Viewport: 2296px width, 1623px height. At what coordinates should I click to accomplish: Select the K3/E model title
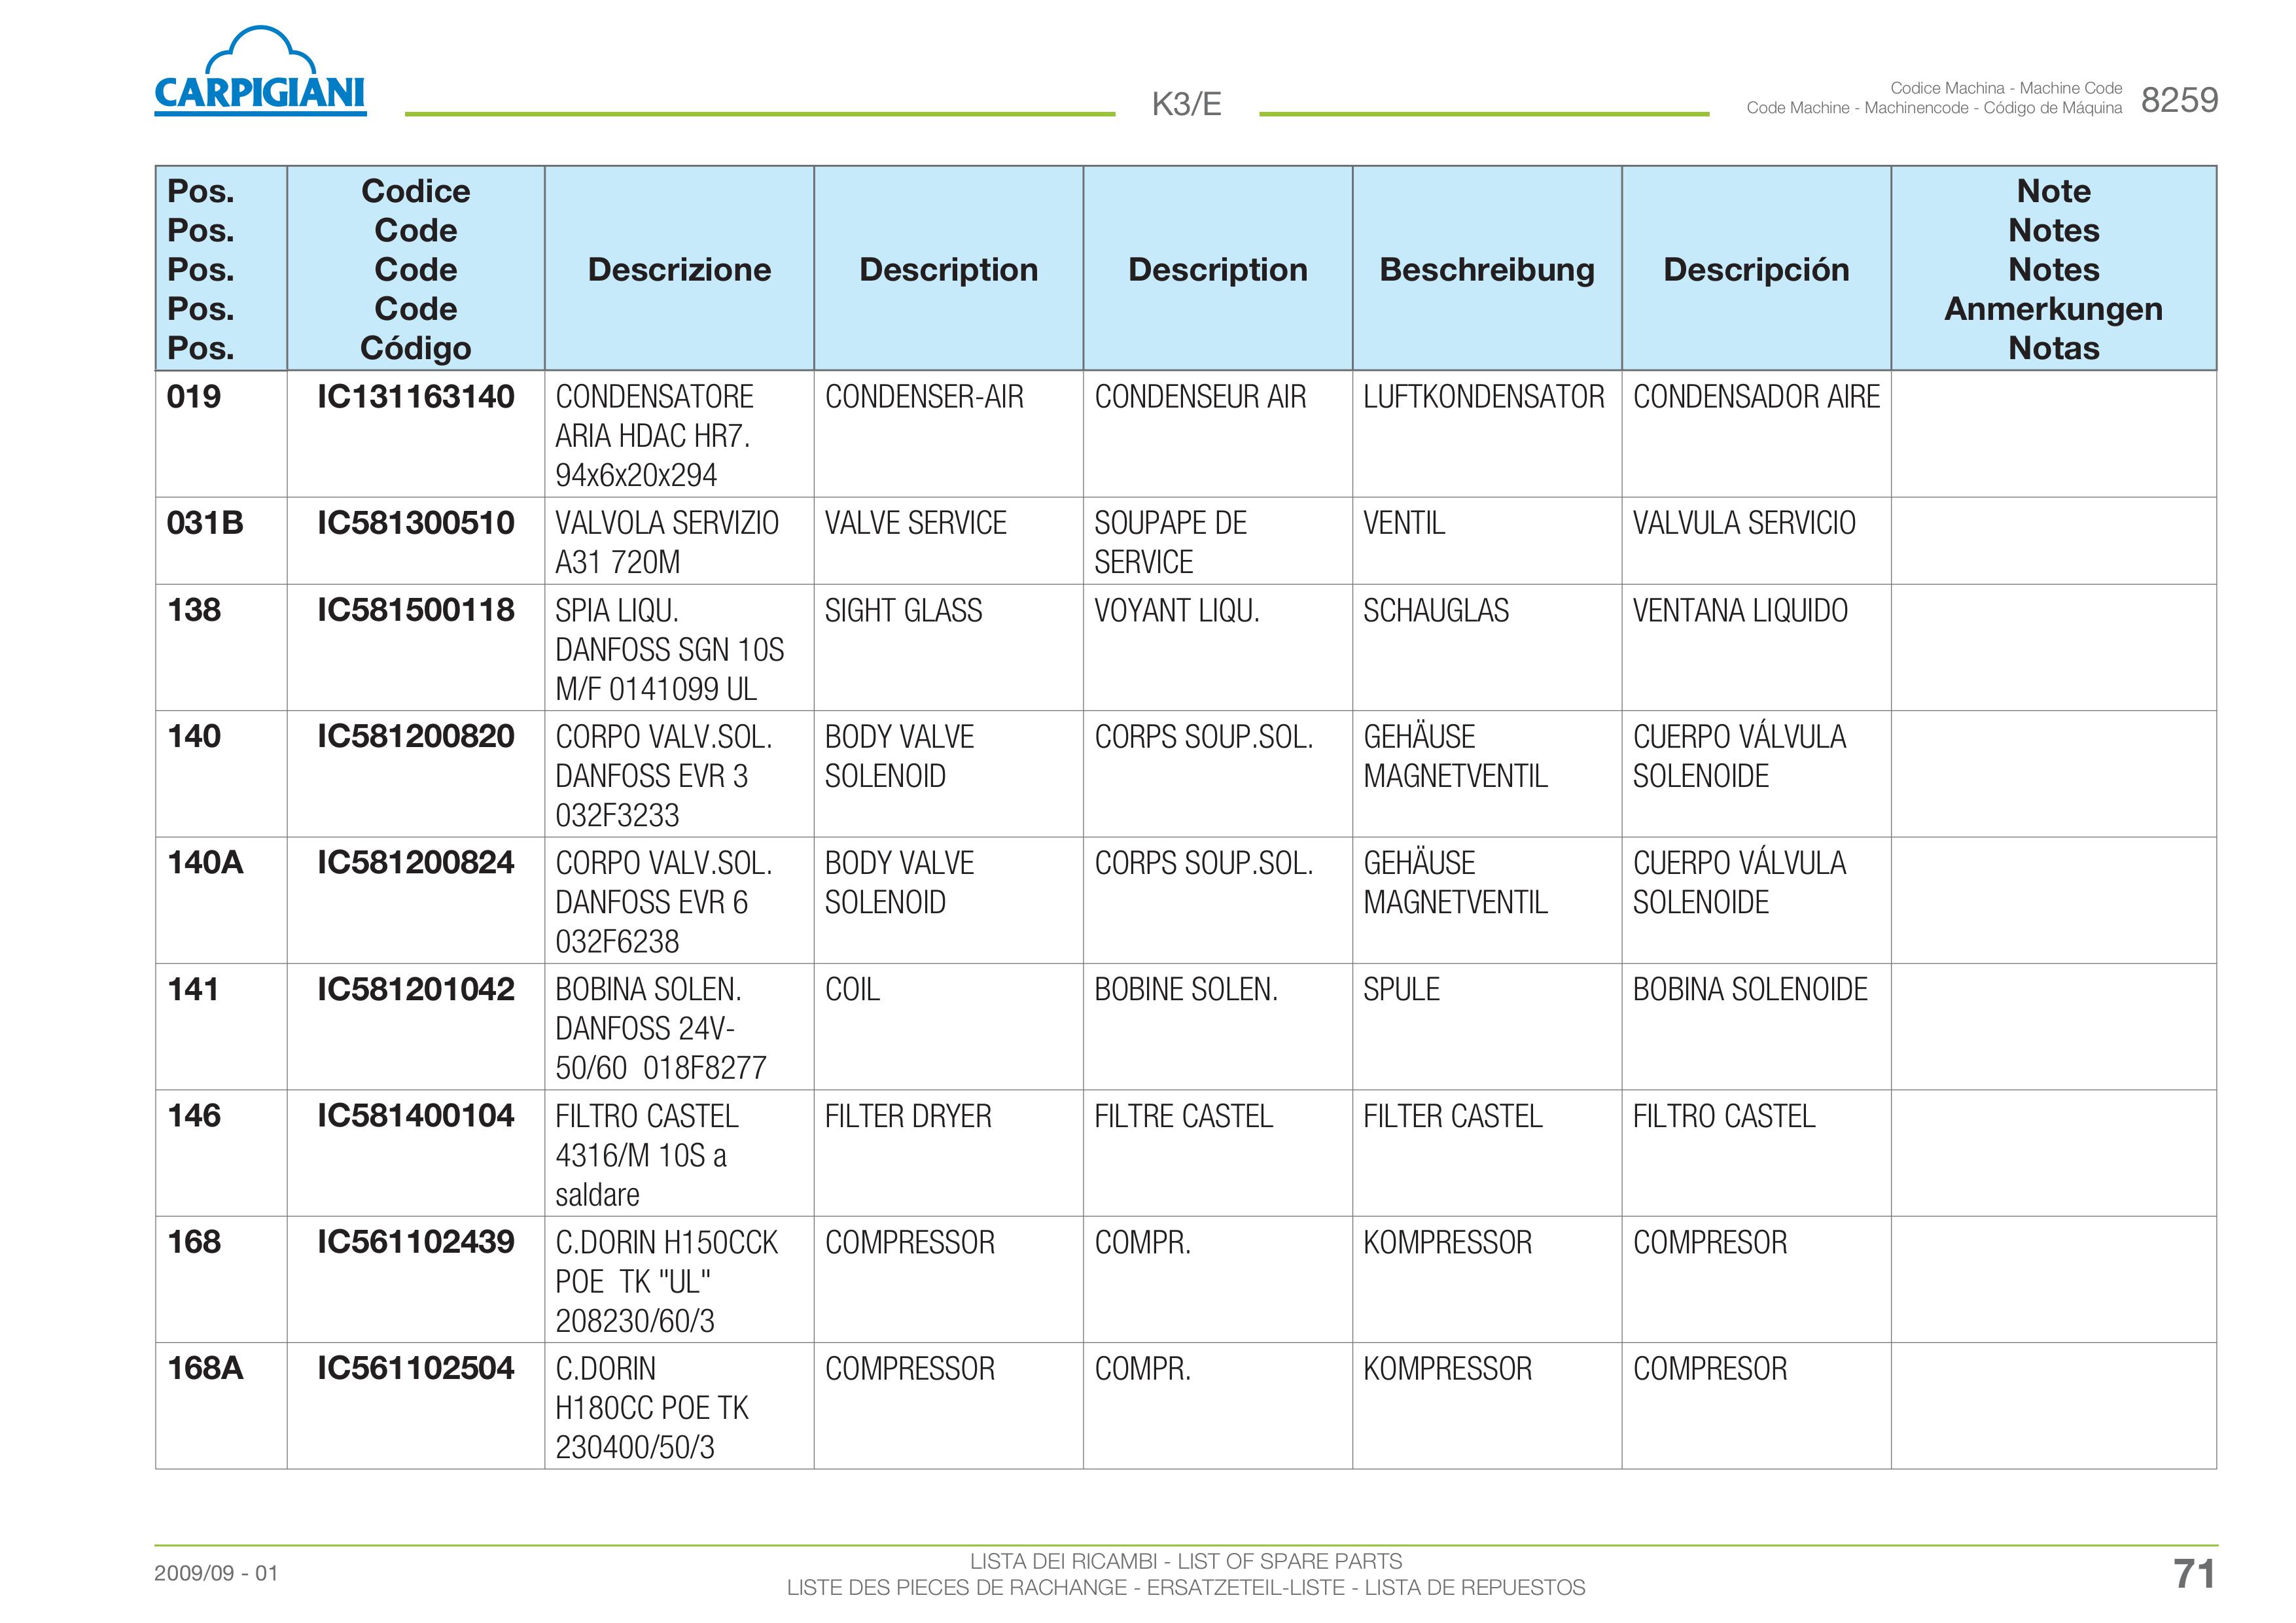point(1186,104)
